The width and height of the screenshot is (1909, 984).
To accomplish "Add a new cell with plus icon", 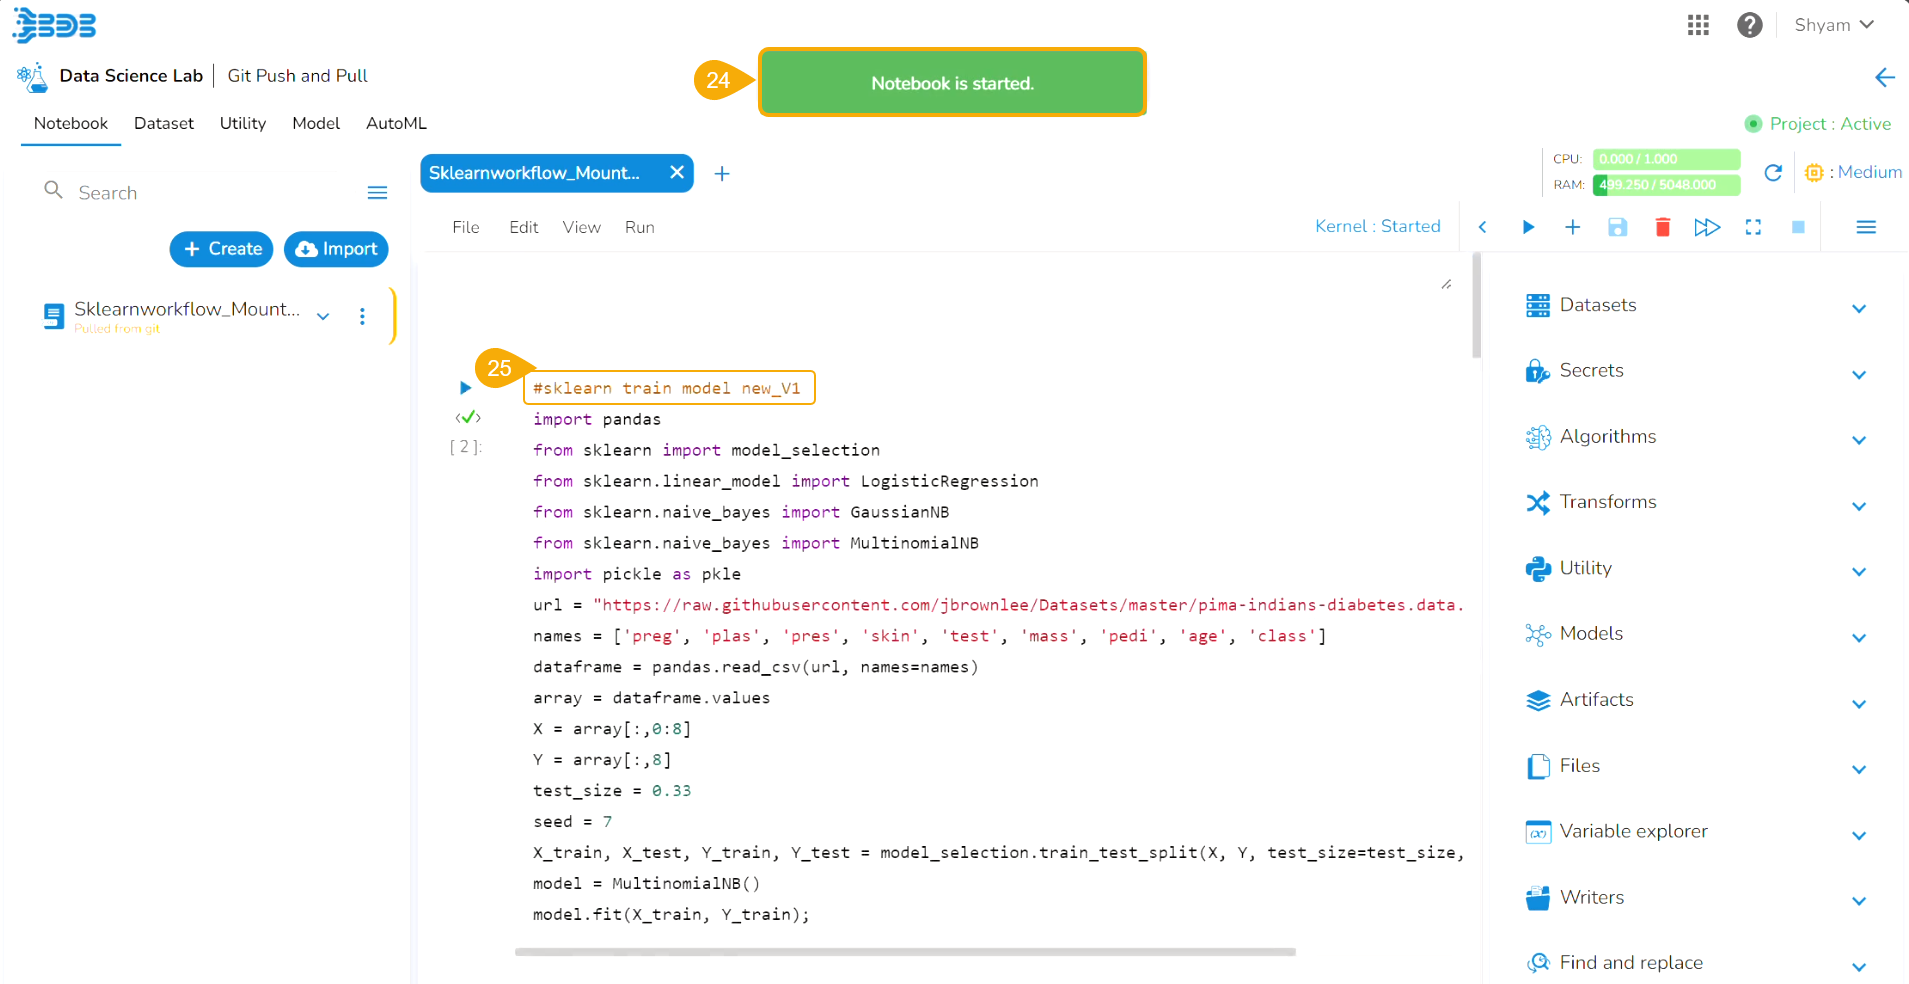I will click(1572, 227).
